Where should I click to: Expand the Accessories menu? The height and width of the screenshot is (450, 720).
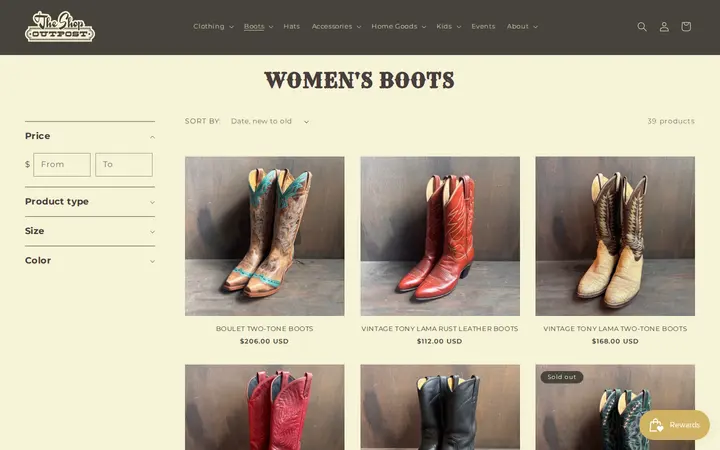(336, 27)
